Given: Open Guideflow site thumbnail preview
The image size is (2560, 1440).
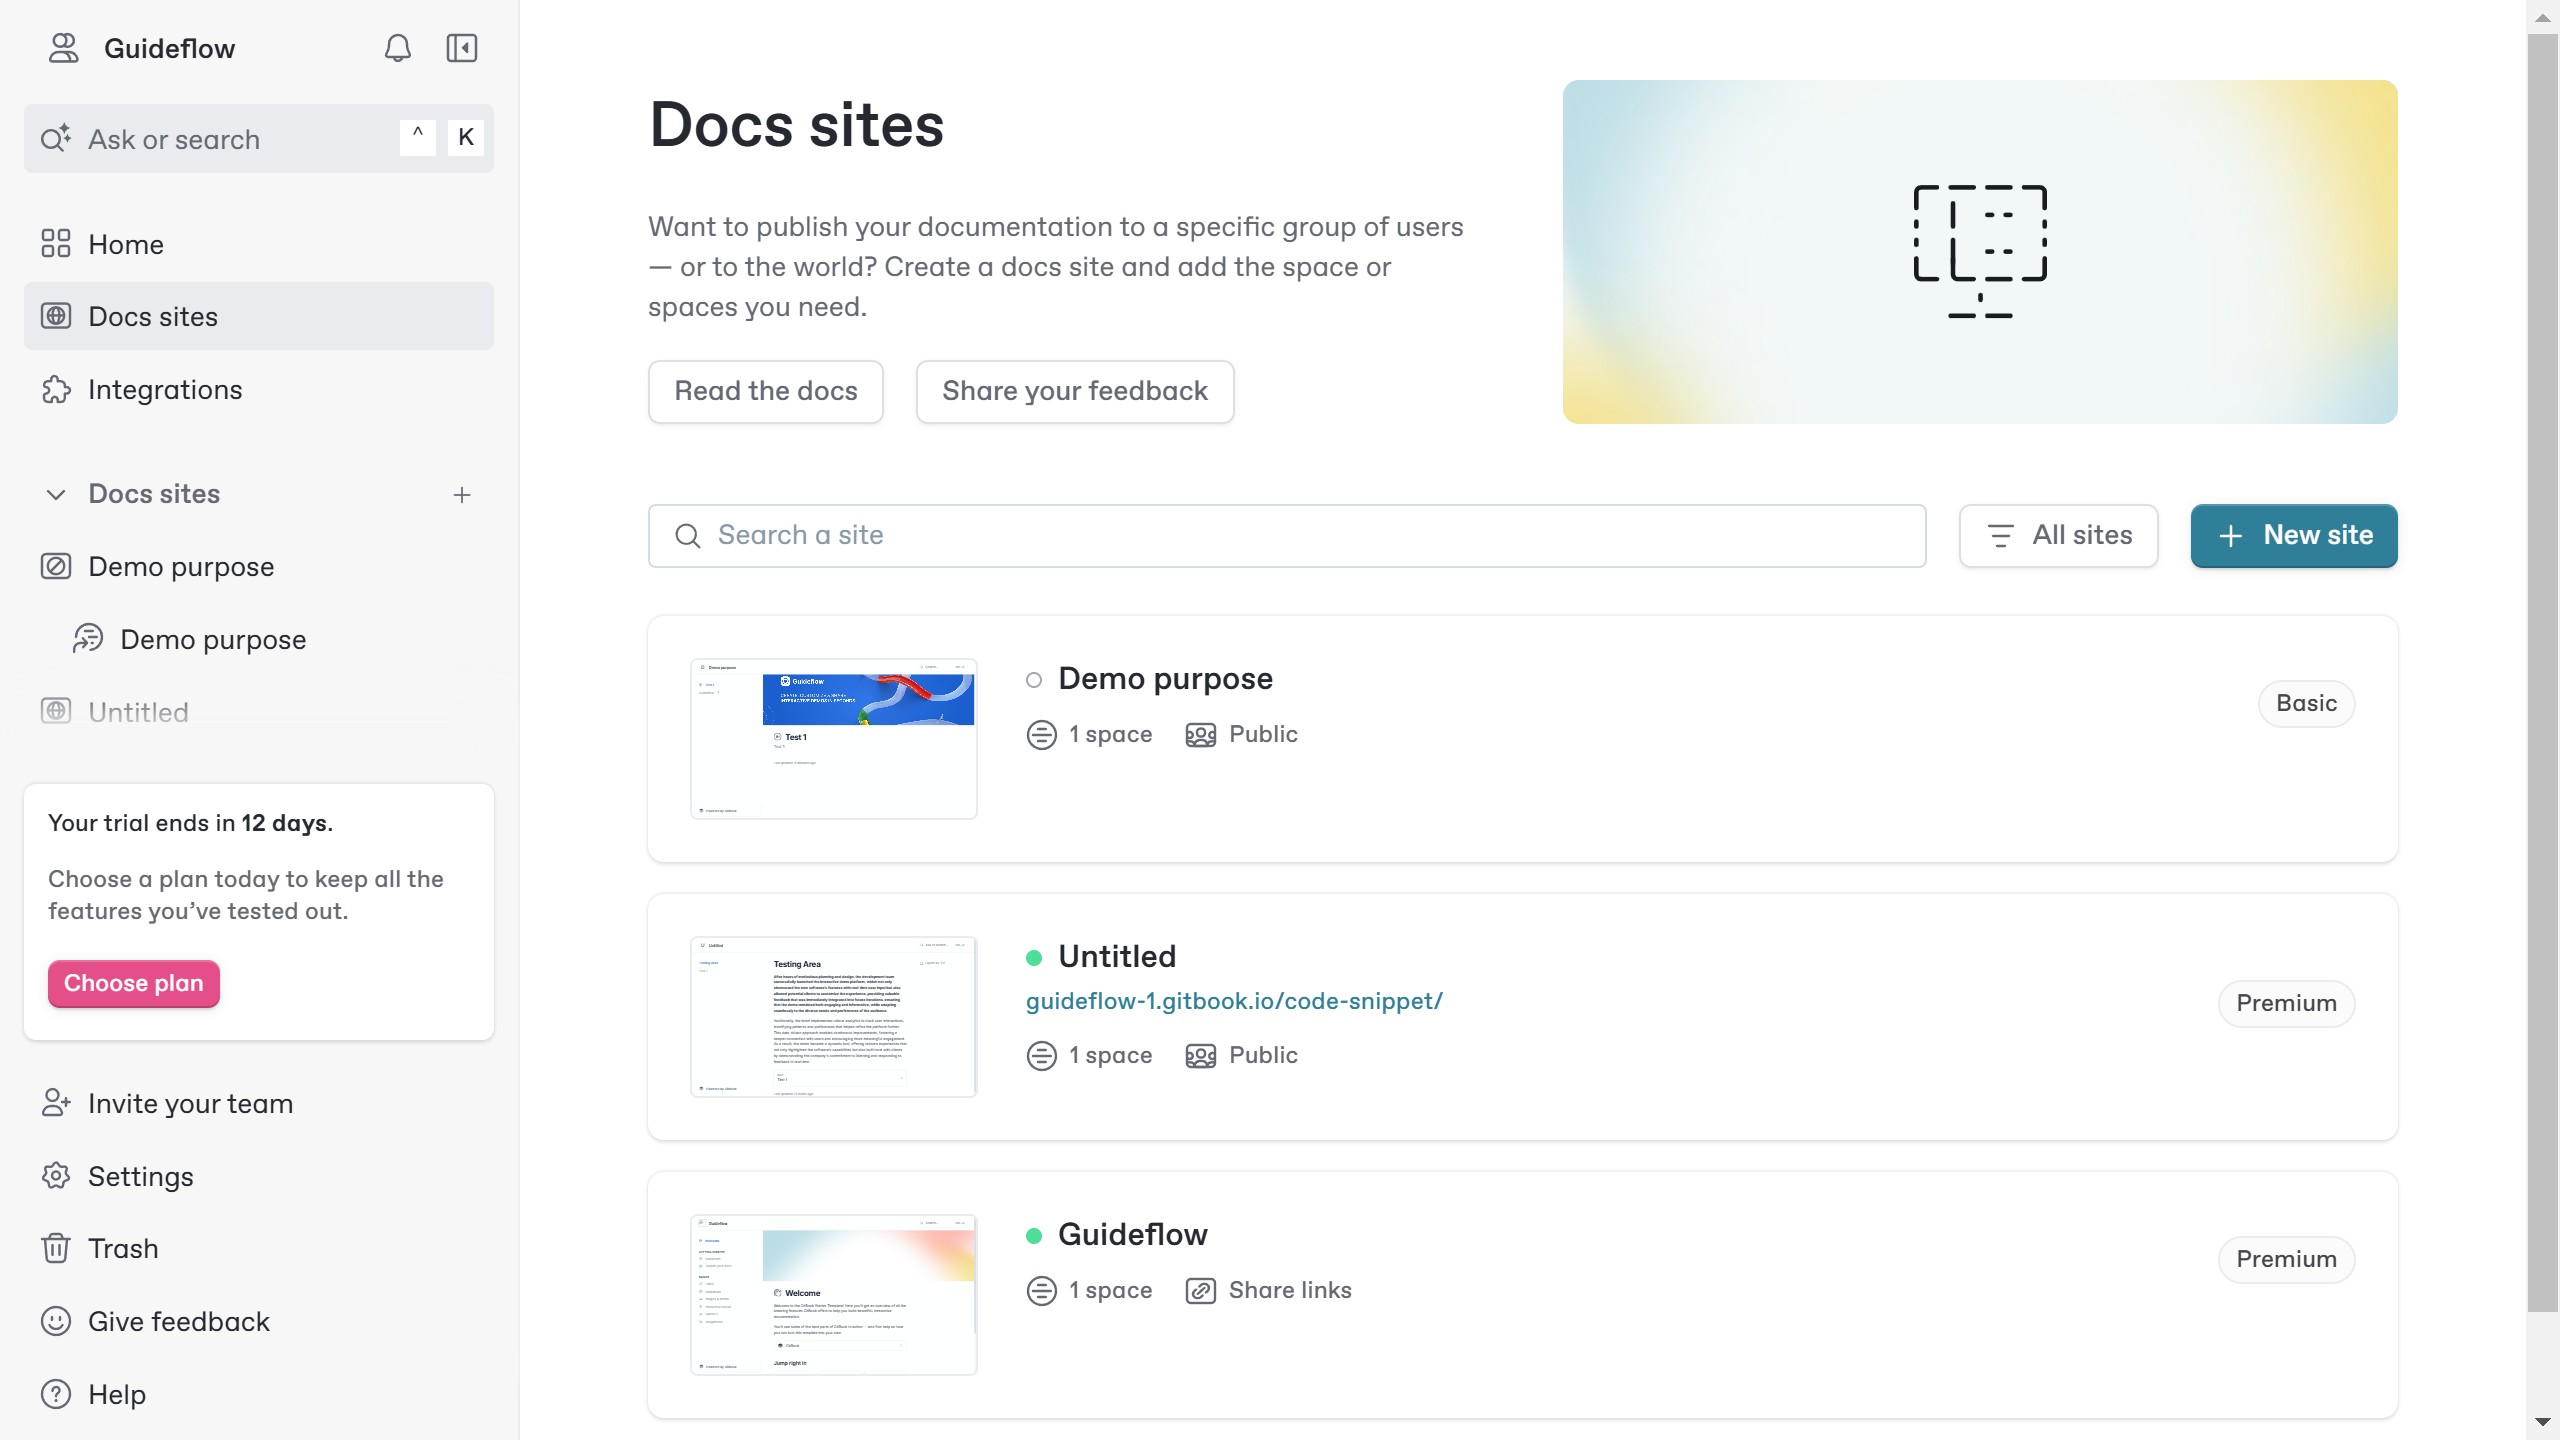Looking at the screenshot, I should [x=834, y=1295].
